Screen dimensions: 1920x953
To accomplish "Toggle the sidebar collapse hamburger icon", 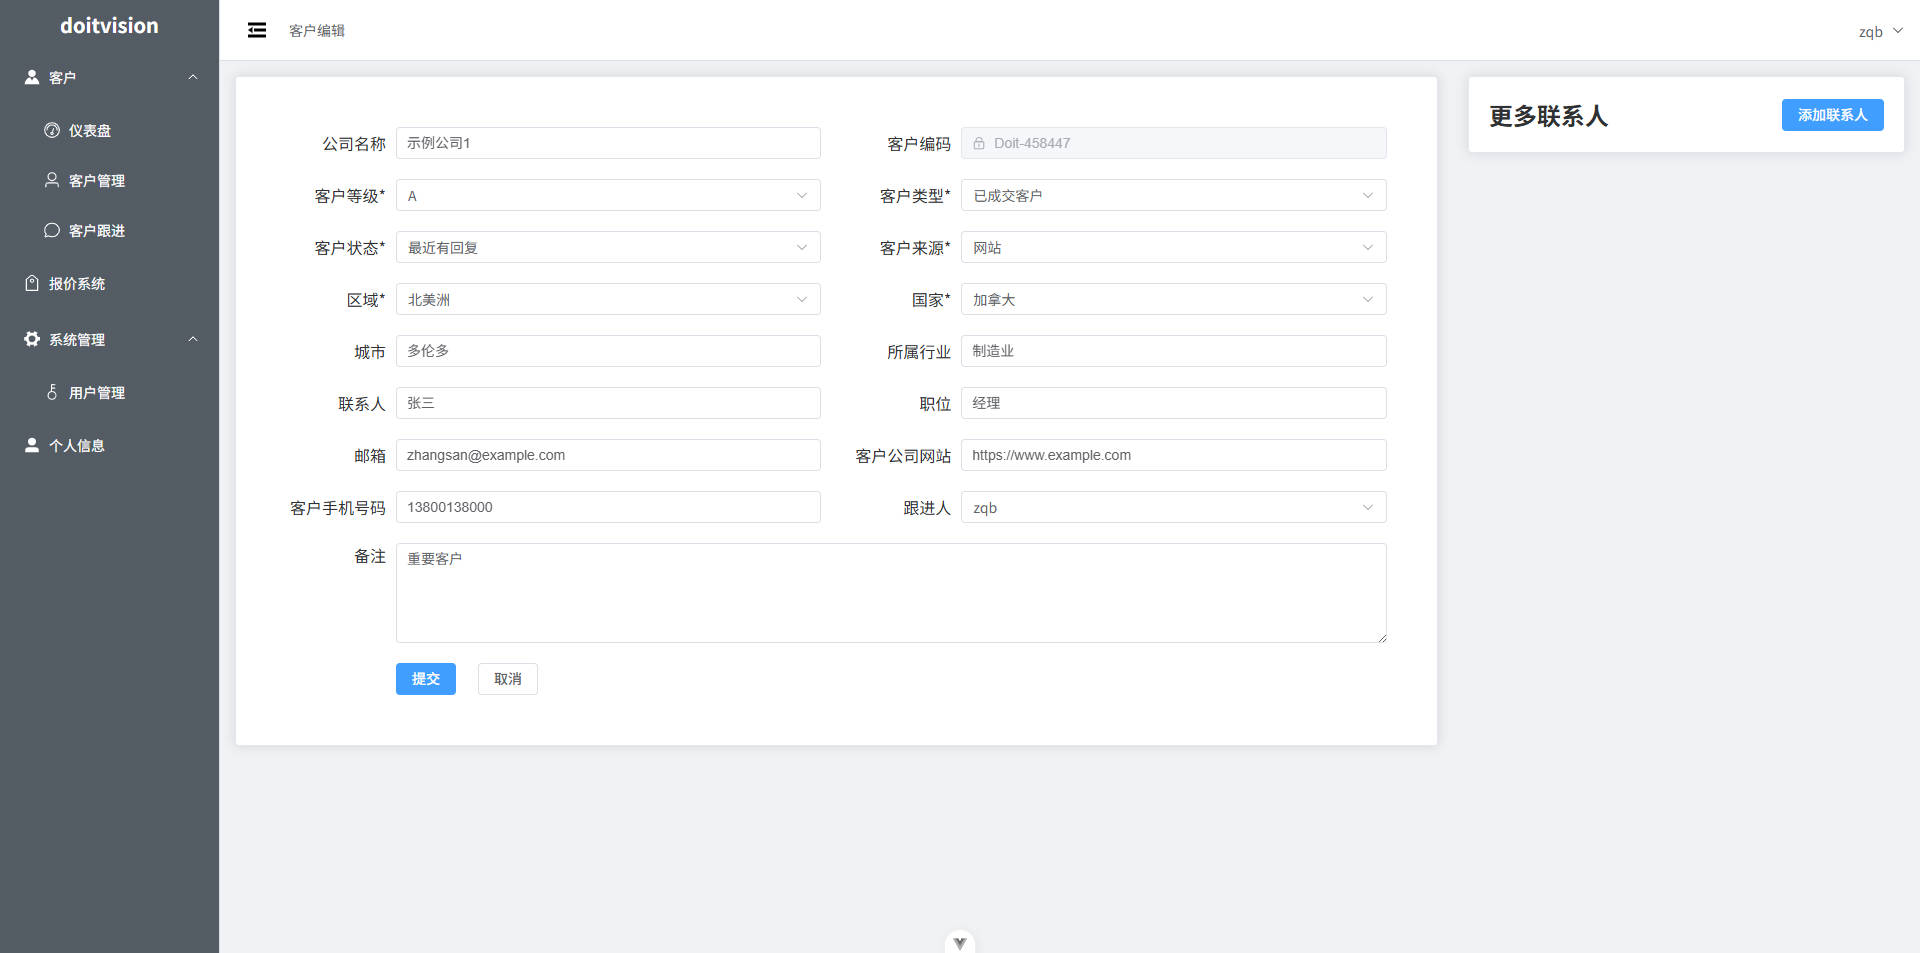I will tap(257, 30).
